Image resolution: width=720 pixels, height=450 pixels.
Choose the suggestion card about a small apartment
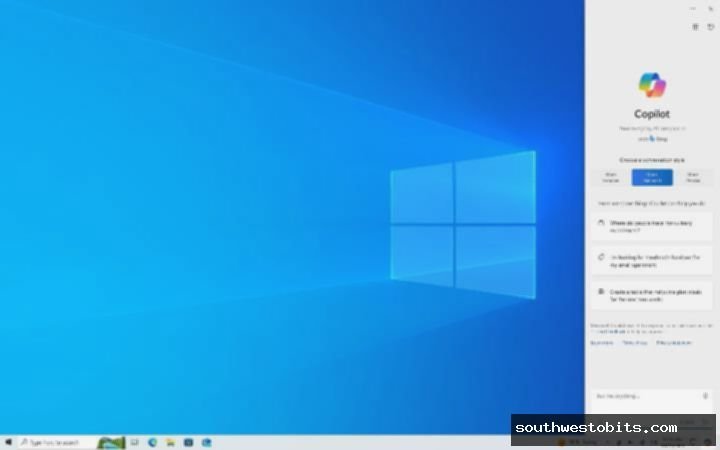tap(652, 261)
